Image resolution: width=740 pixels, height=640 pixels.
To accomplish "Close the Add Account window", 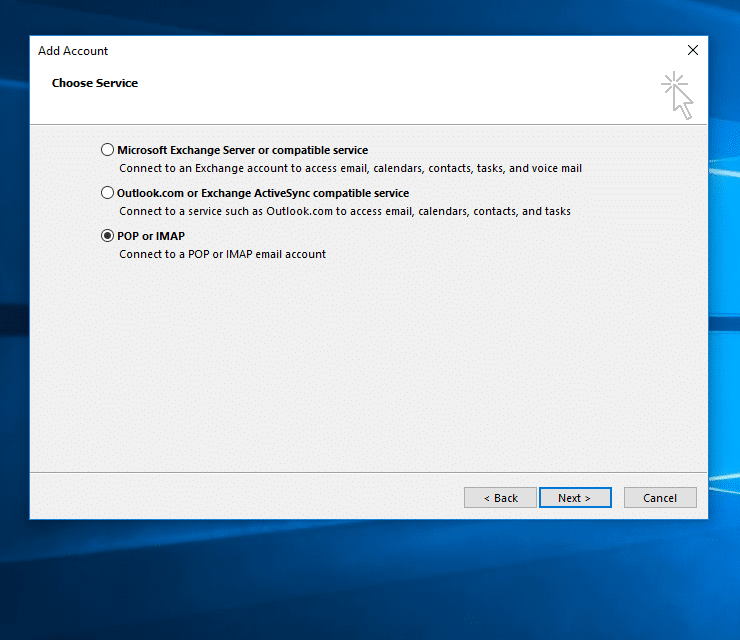I will pyautogui.click(x=692, y=50).
